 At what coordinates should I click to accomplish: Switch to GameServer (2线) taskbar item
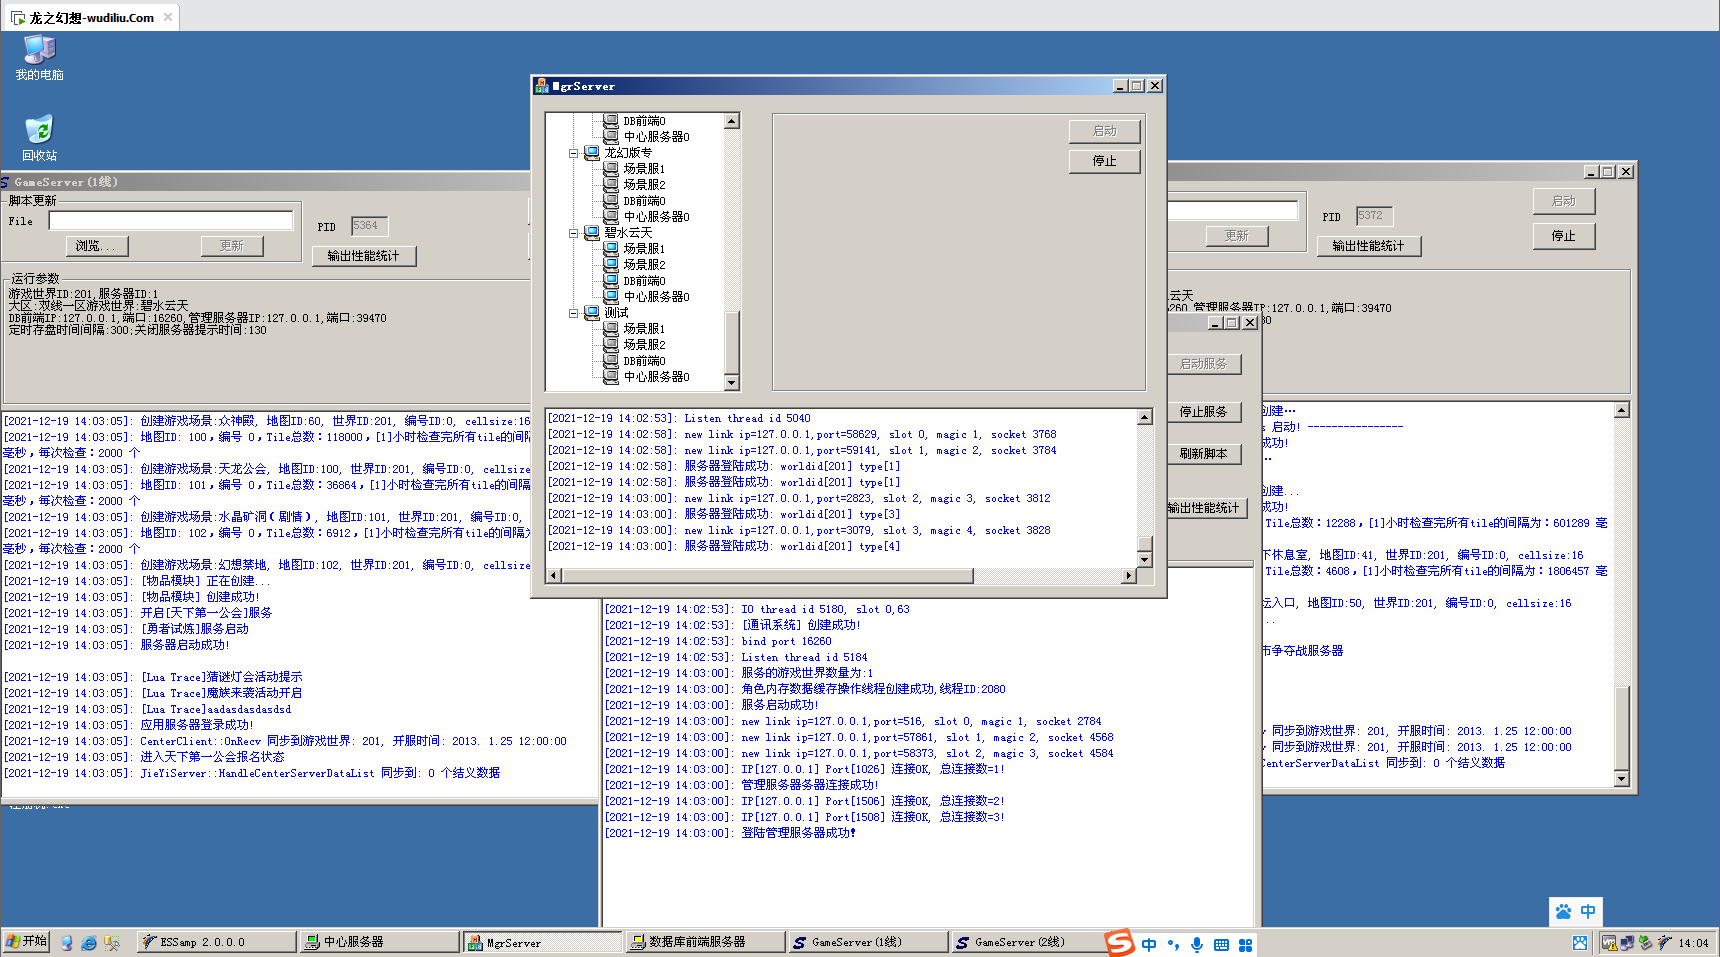click(x=1027, y=942)
